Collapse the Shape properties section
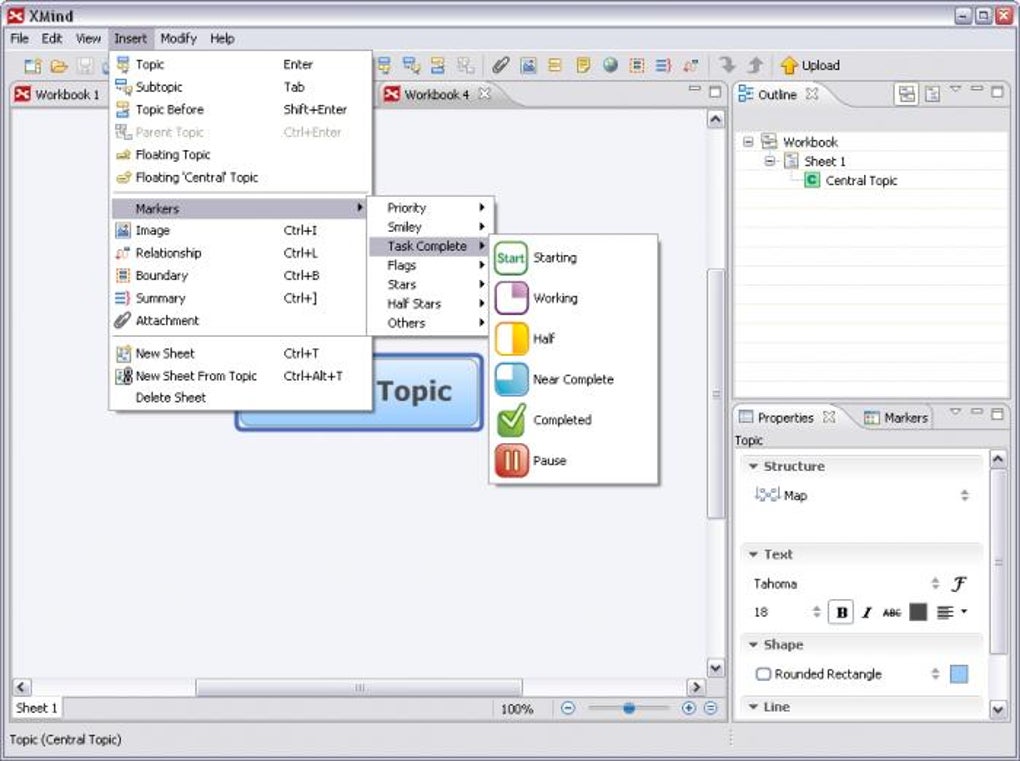 pos(753,645)
